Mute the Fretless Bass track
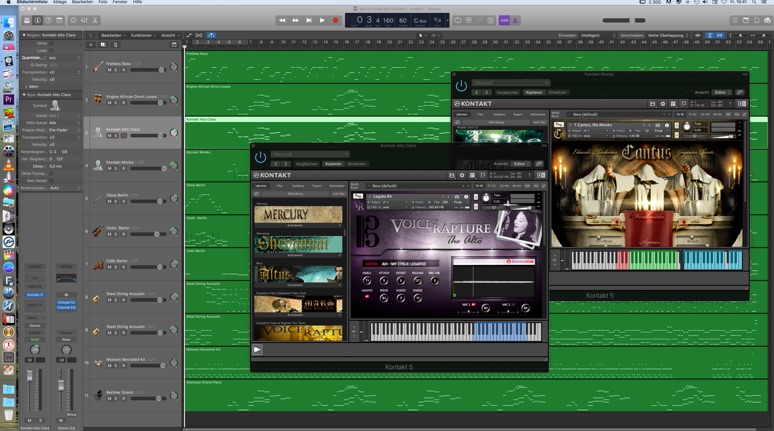Viewport: 774px width, 431px height. point(110,70)
